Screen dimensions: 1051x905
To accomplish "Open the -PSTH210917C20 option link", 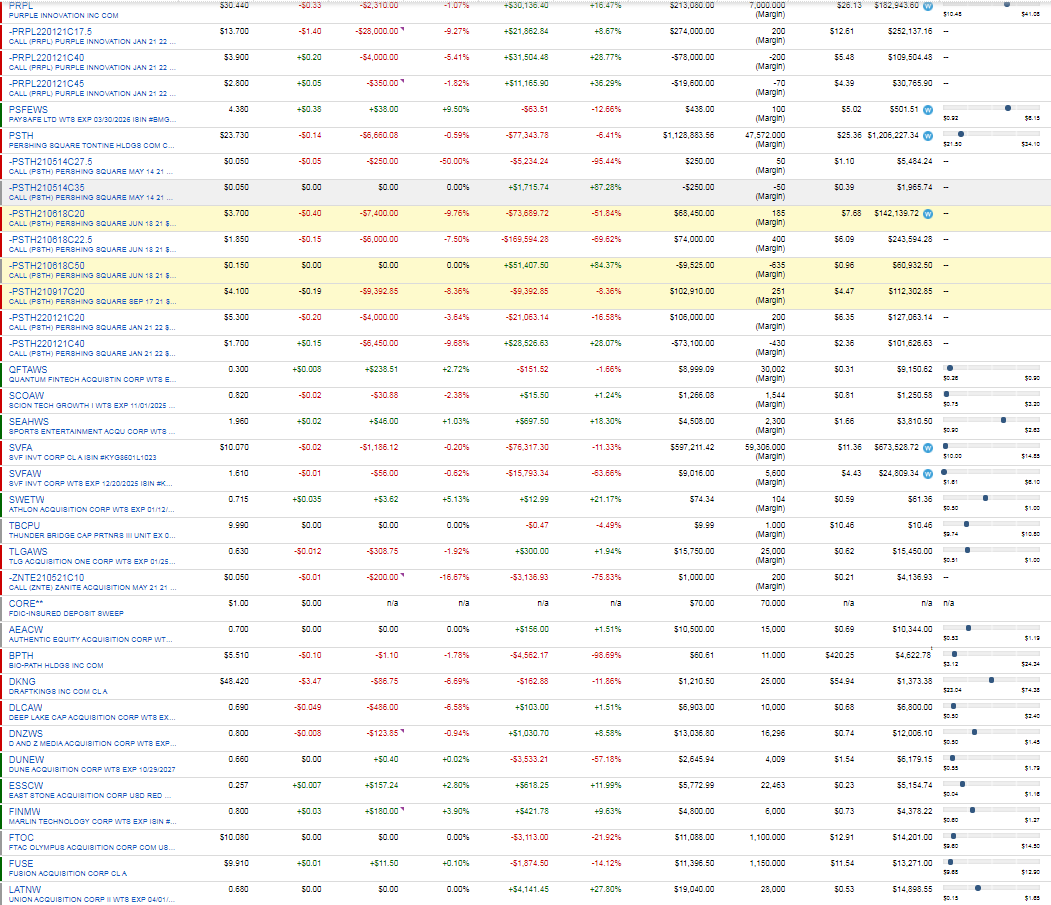I will [x=46, y=292].
